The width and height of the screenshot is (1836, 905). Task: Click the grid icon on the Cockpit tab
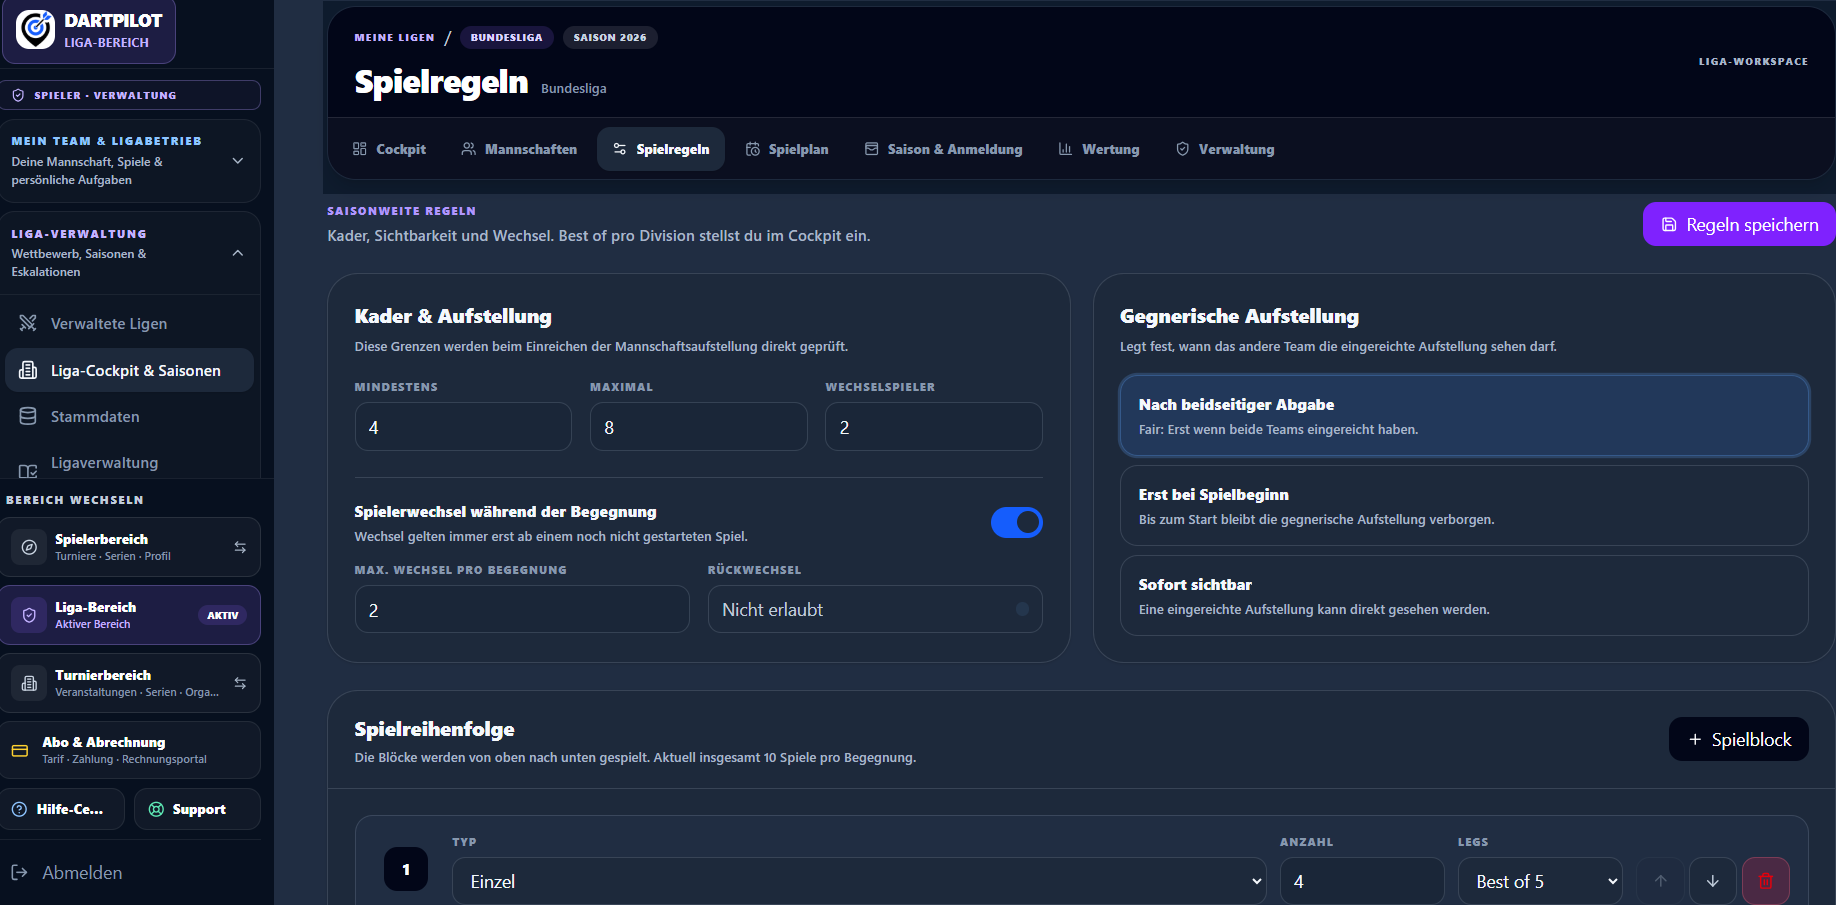click(x=360, y=149)
